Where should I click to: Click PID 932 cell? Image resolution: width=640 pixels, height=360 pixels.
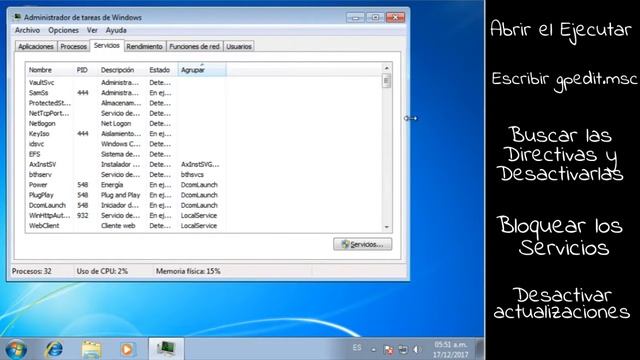(82, 215)
